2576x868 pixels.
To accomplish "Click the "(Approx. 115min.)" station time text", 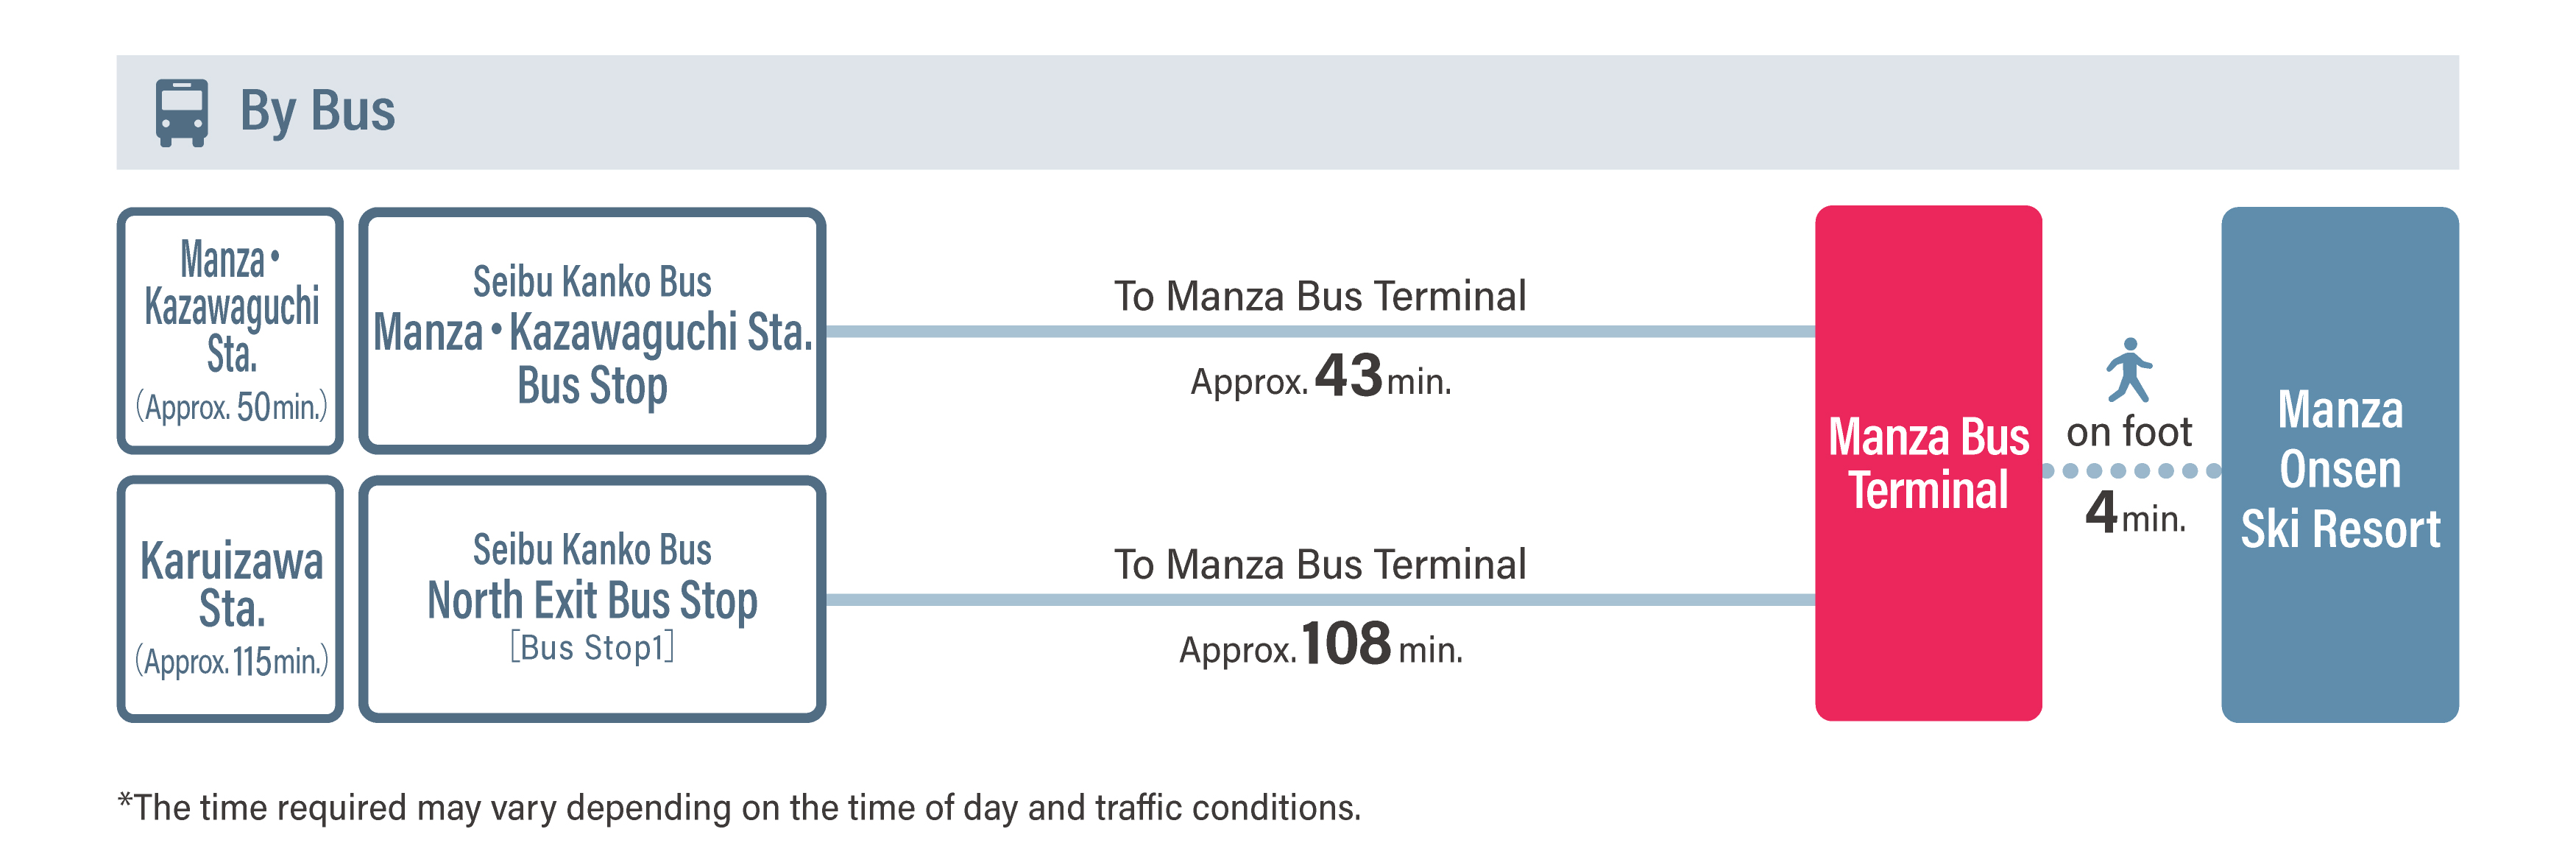I will (x=231, y=661).
